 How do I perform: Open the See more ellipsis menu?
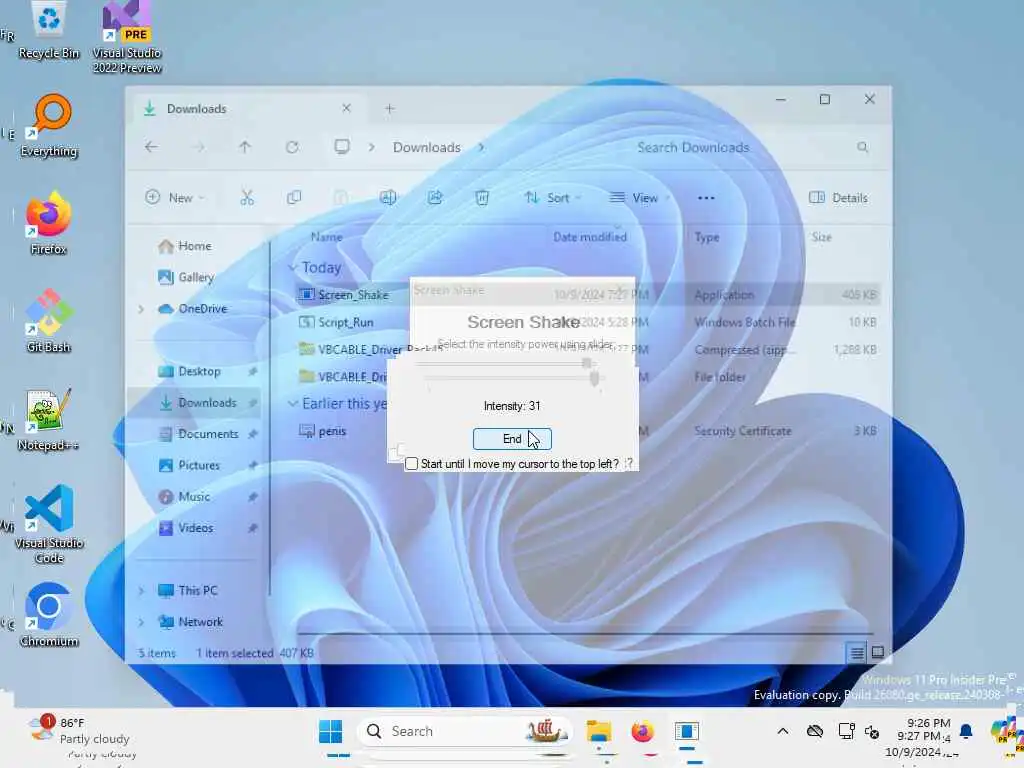tap(706, 198)
